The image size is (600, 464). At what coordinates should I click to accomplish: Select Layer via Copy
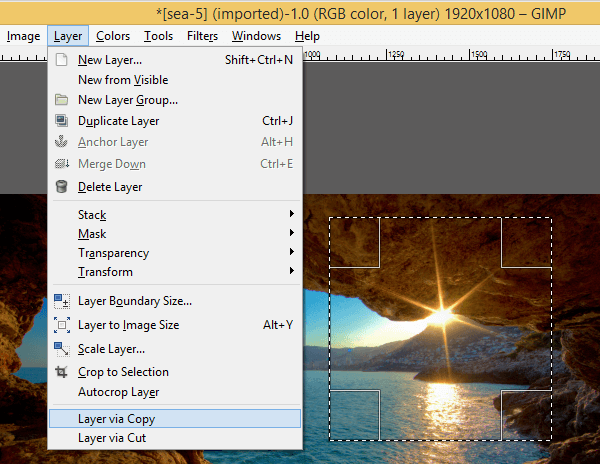point(175,418)
